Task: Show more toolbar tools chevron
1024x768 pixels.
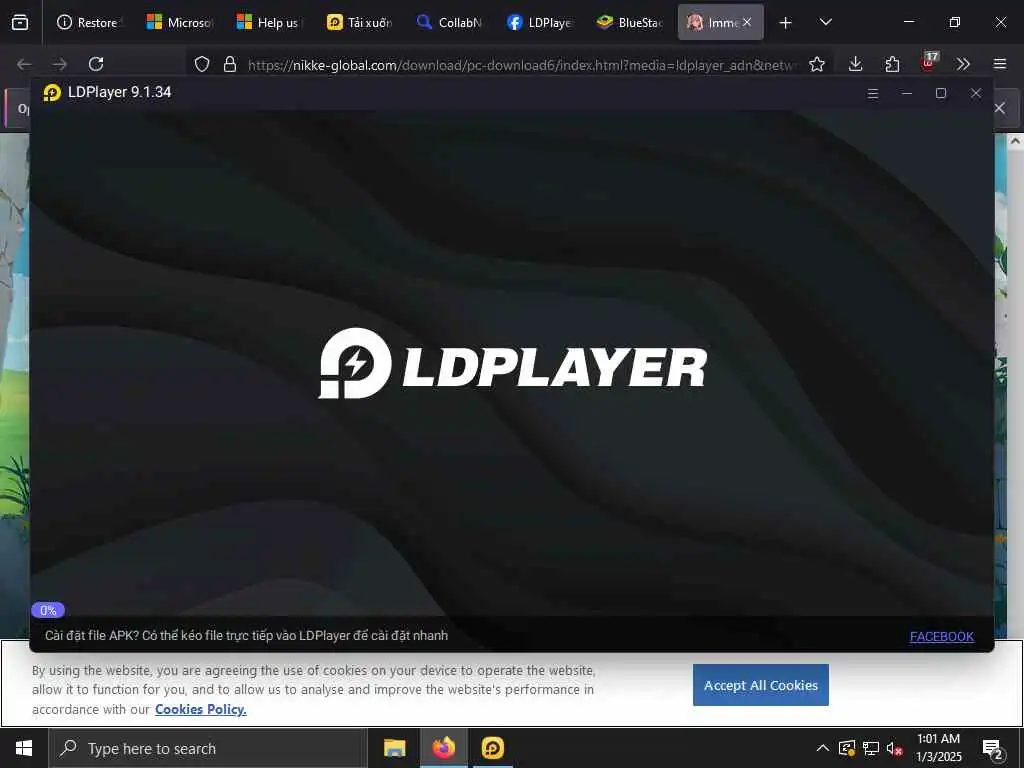Action: (x=963, y=64)
